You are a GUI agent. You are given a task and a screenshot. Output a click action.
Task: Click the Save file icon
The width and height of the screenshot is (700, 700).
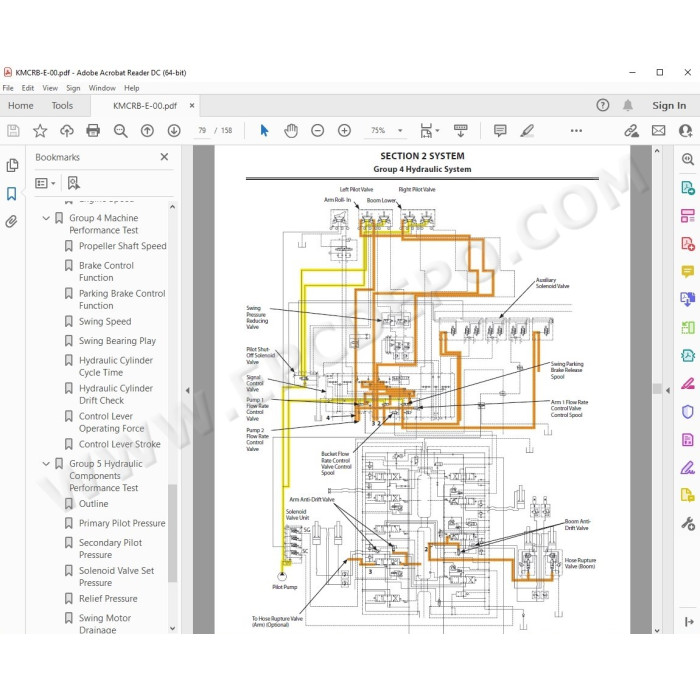click(x=13, y=131)
